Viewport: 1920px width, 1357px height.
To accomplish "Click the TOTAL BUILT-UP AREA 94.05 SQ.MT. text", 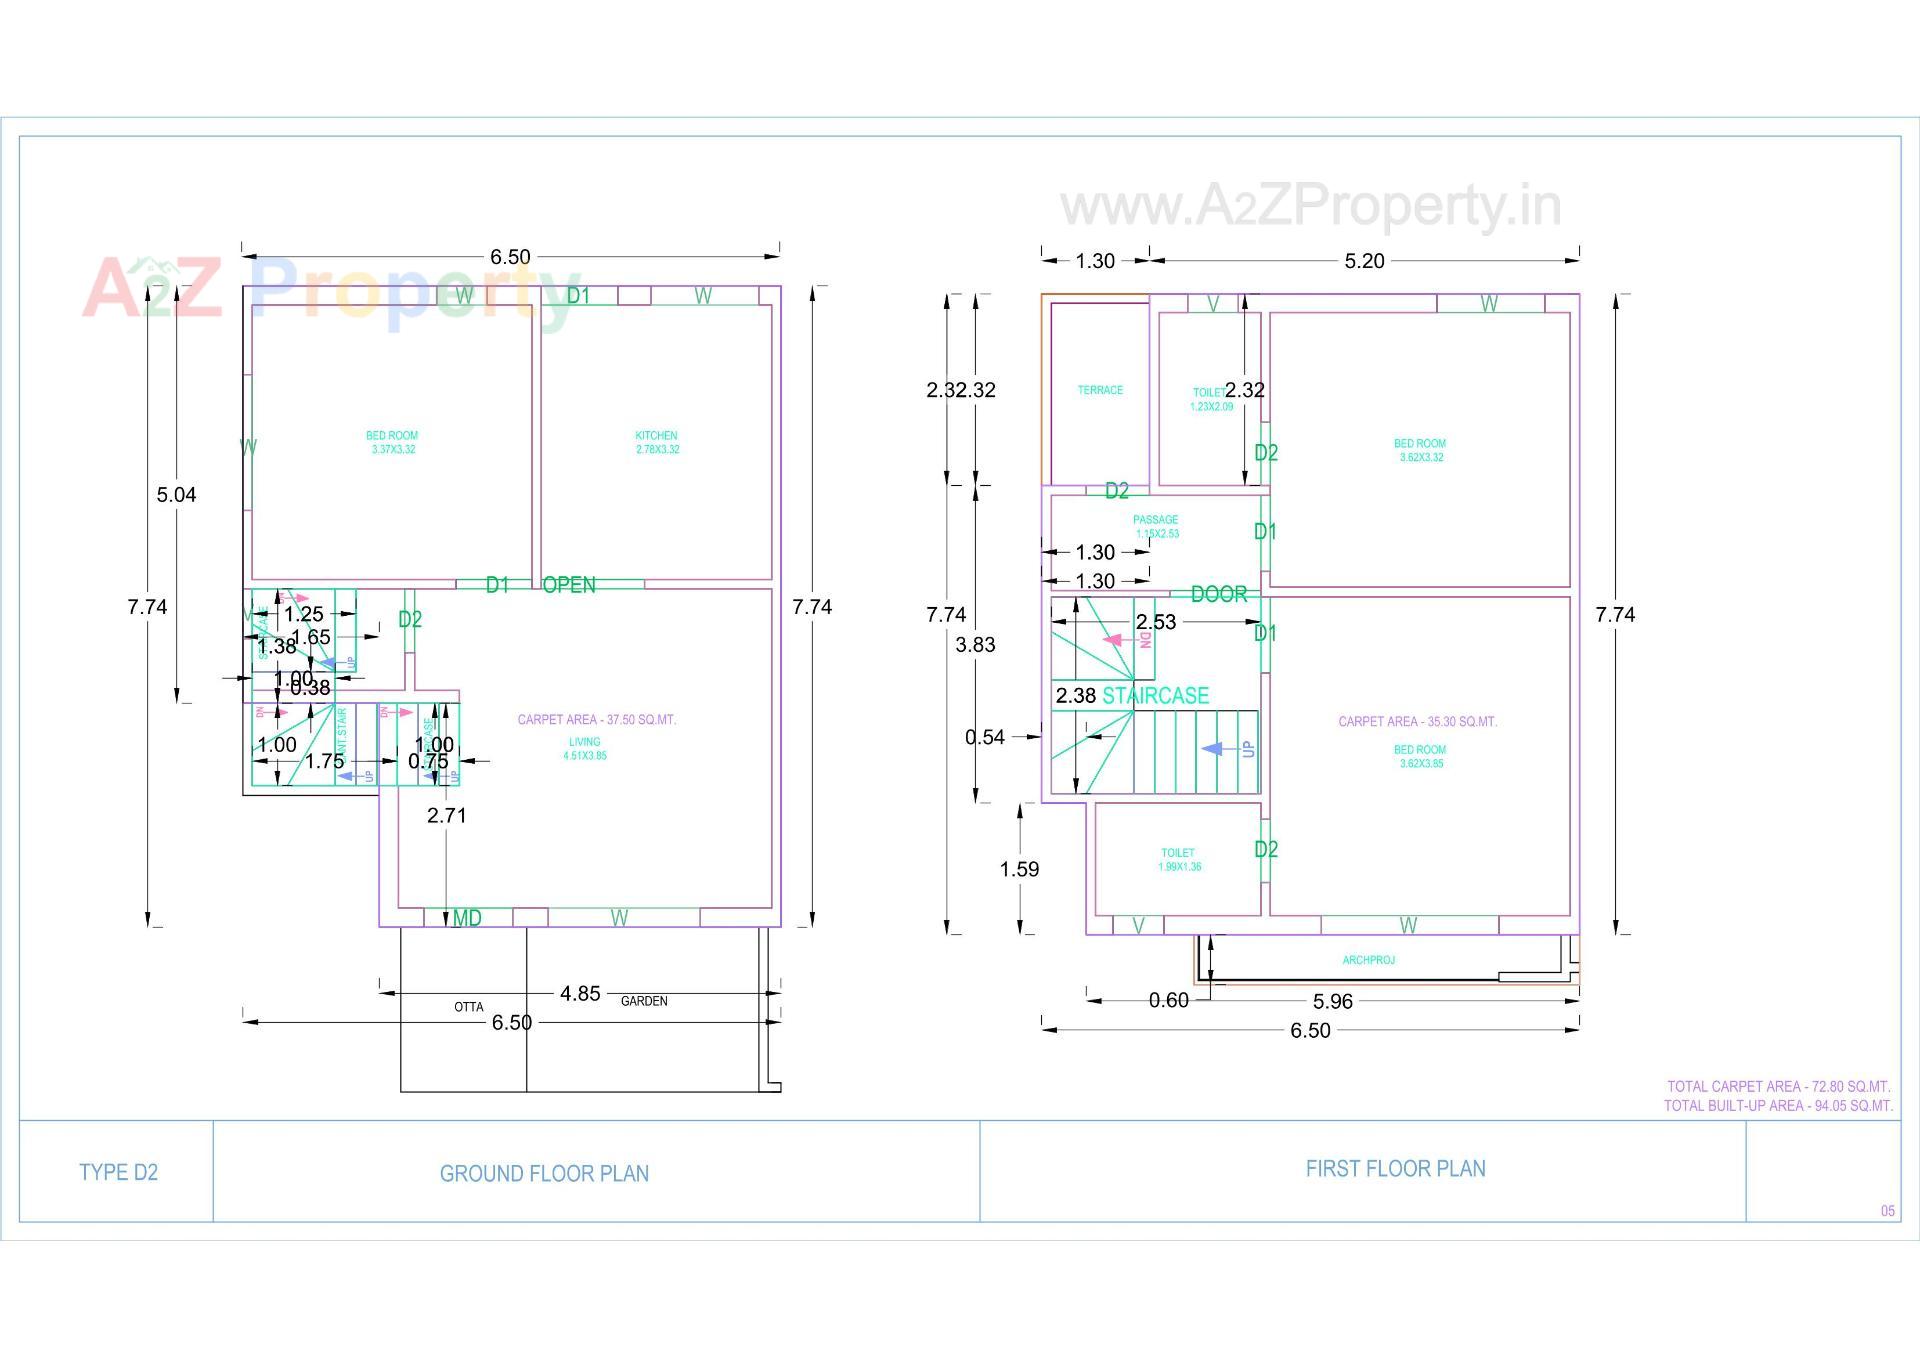I will (1777, 1105).
